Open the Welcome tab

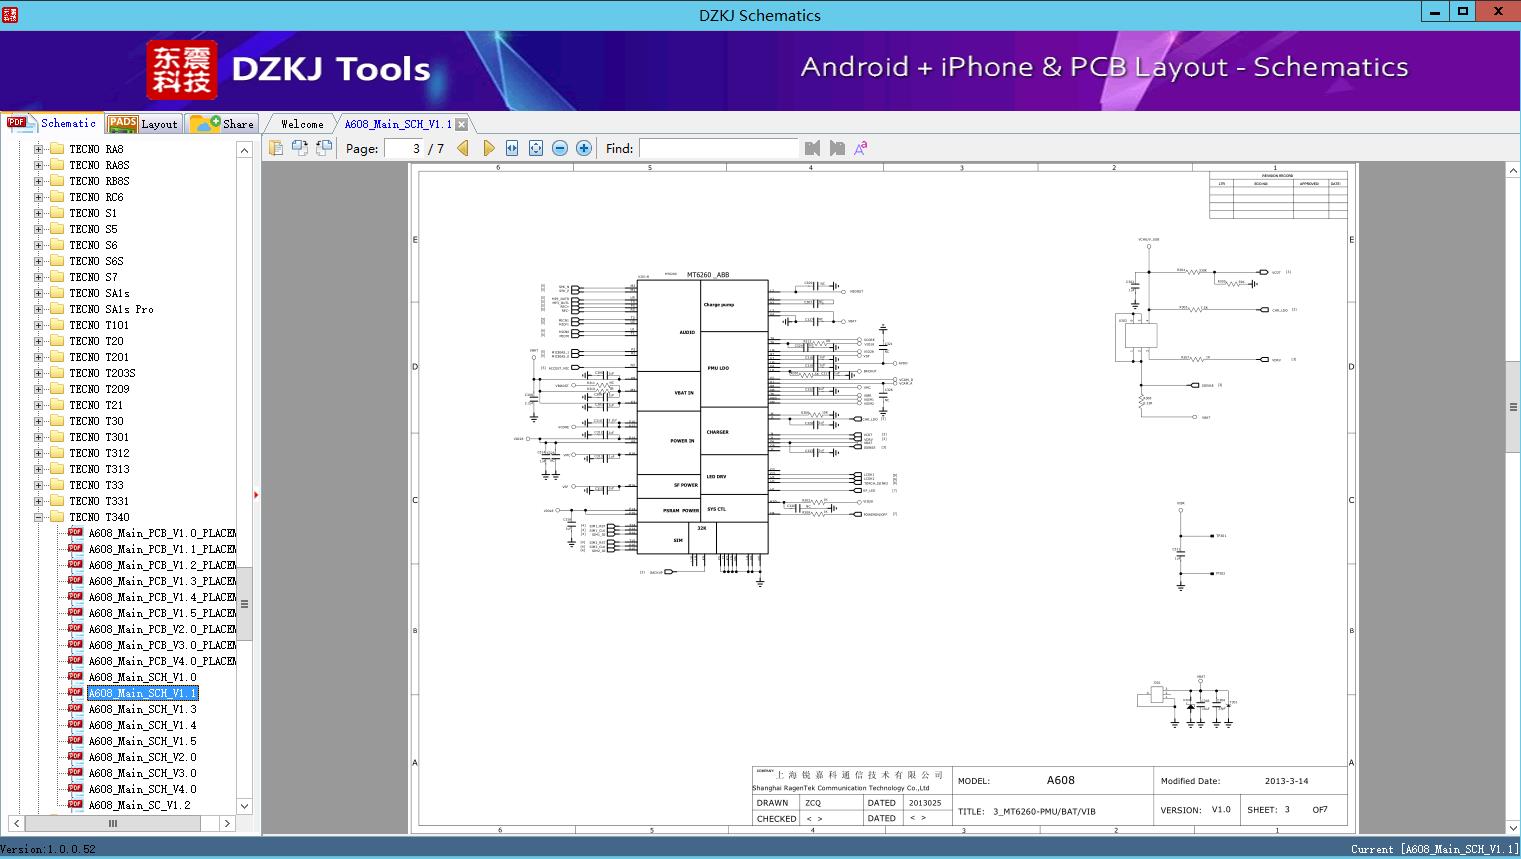302,124
